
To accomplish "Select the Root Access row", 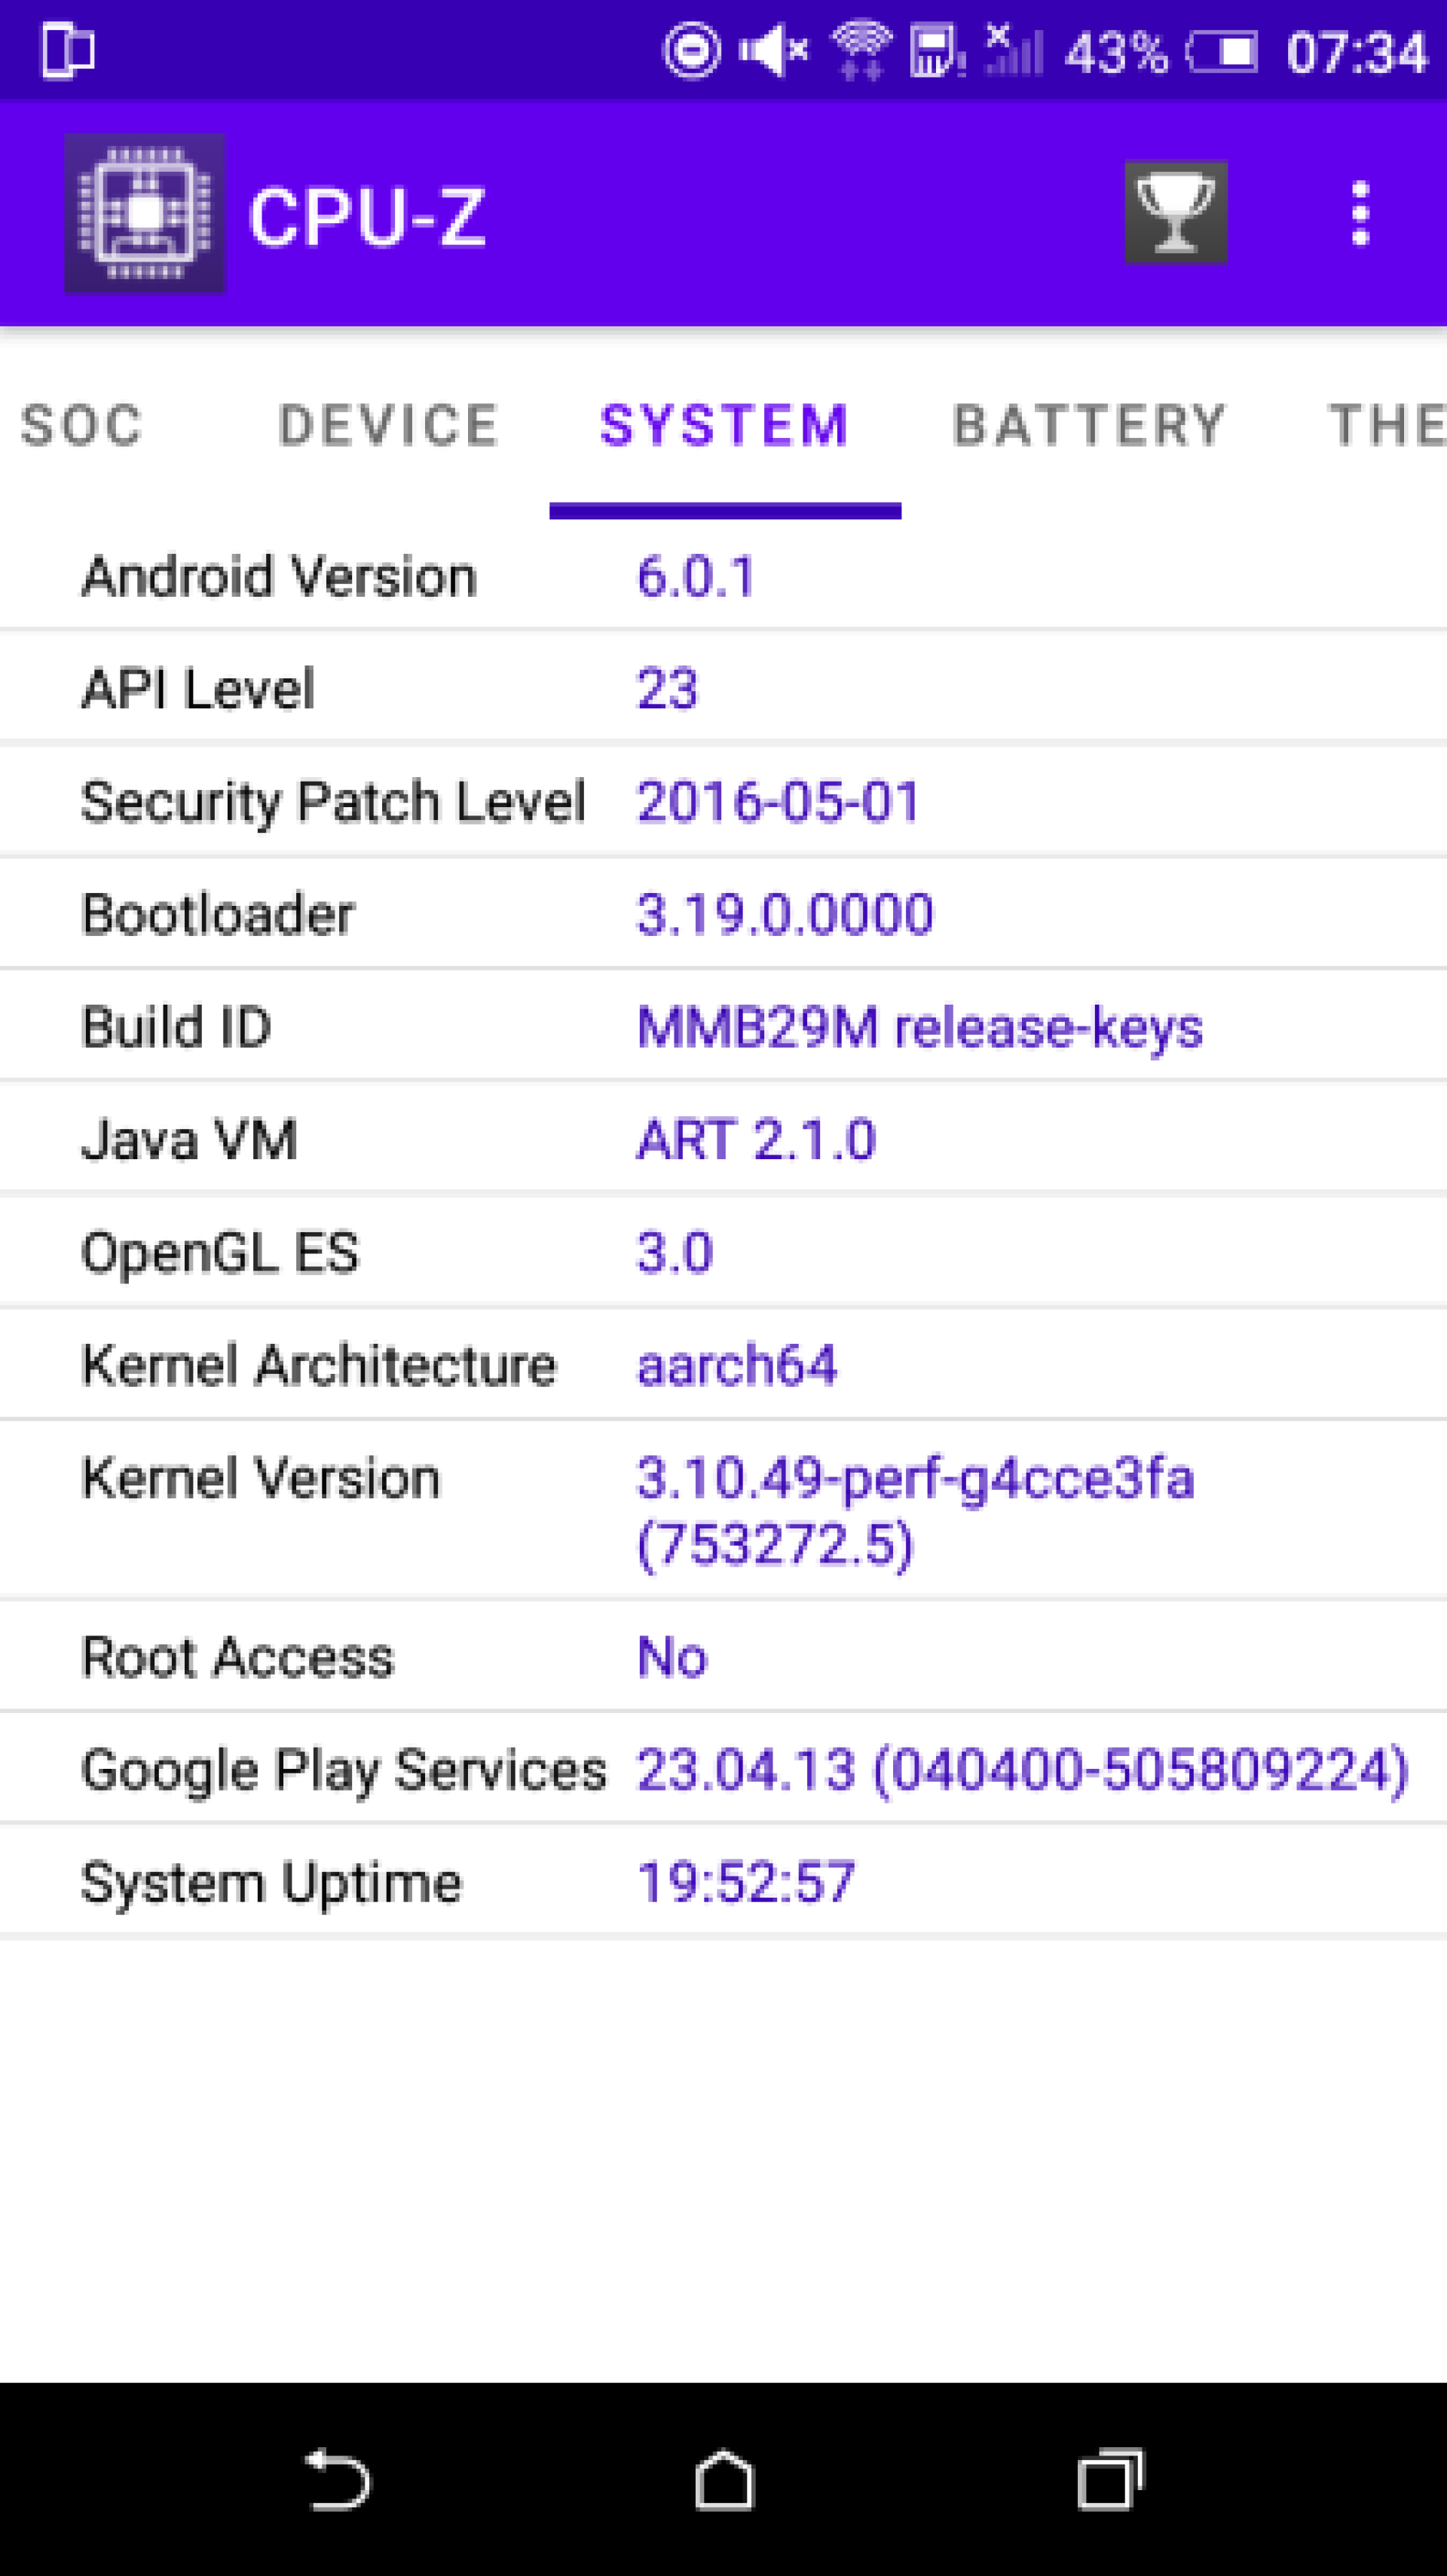I will (723, 1657).
